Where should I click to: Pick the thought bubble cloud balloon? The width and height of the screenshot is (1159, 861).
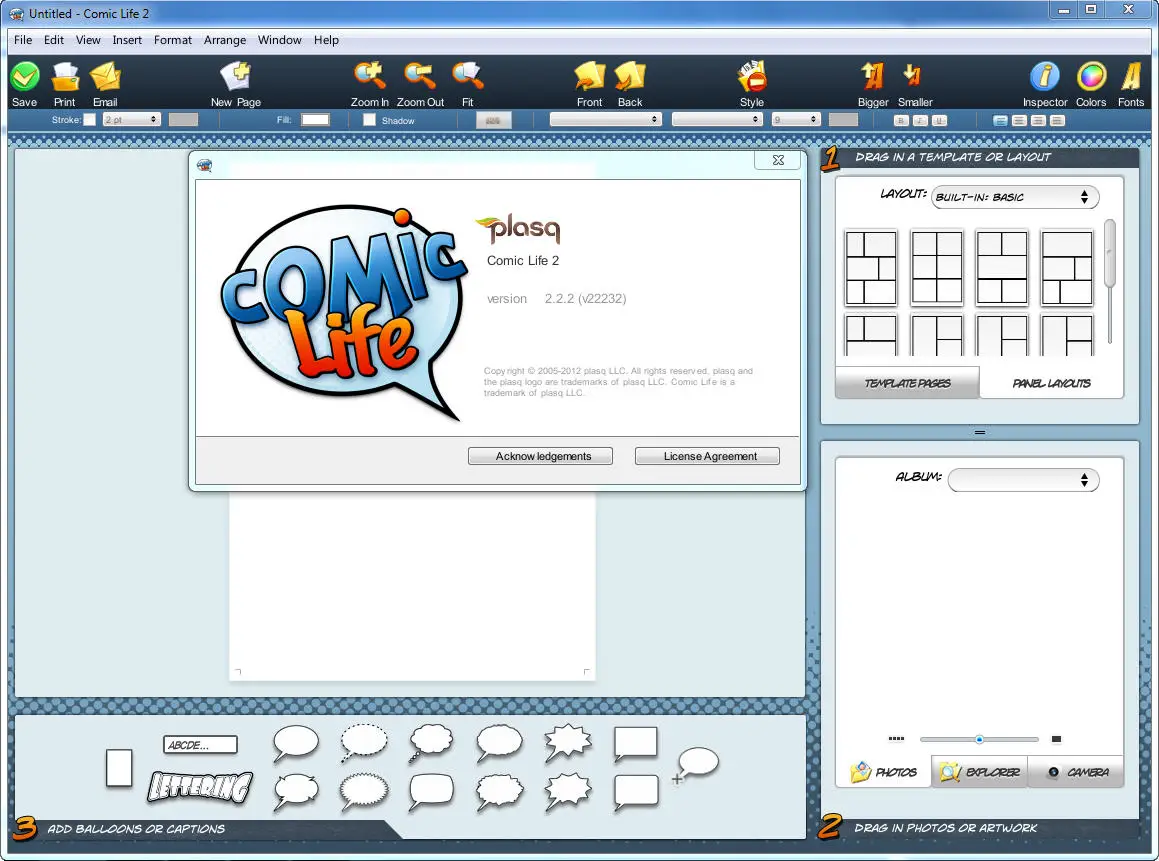tap(431, 743)
